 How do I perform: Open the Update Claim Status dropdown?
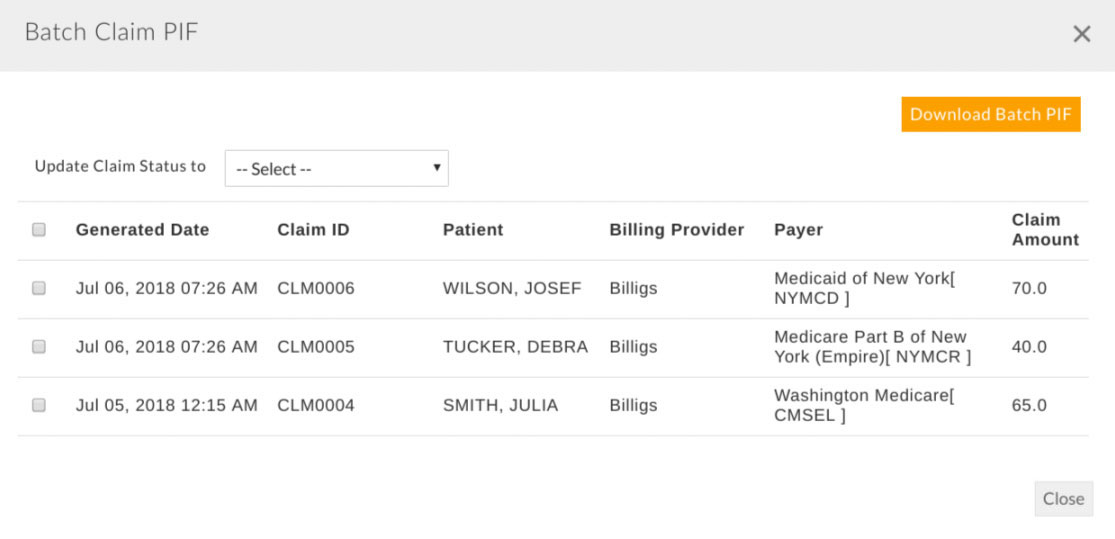[336, 169]
